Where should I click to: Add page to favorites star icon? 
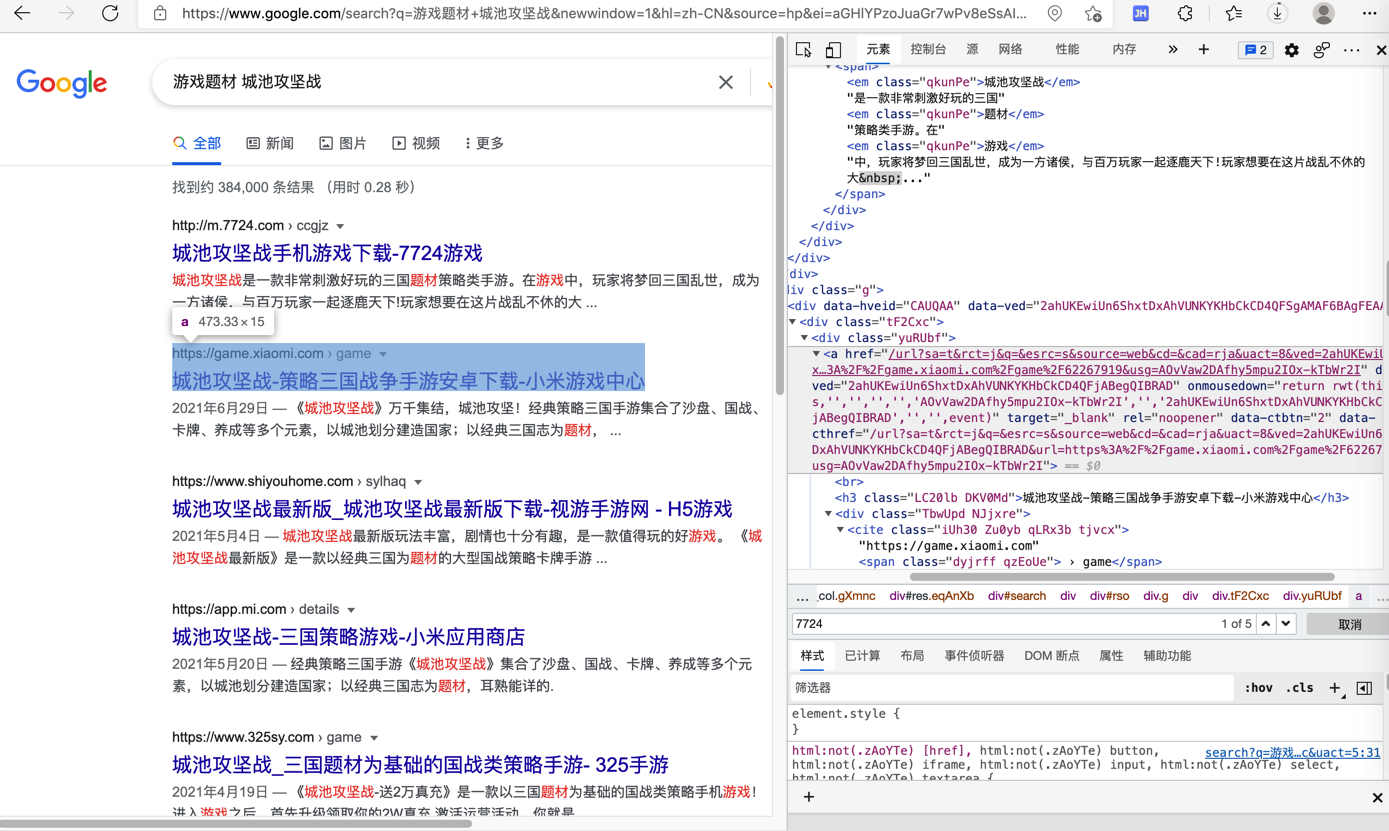pyautogui.click(x=1093, y=14)
